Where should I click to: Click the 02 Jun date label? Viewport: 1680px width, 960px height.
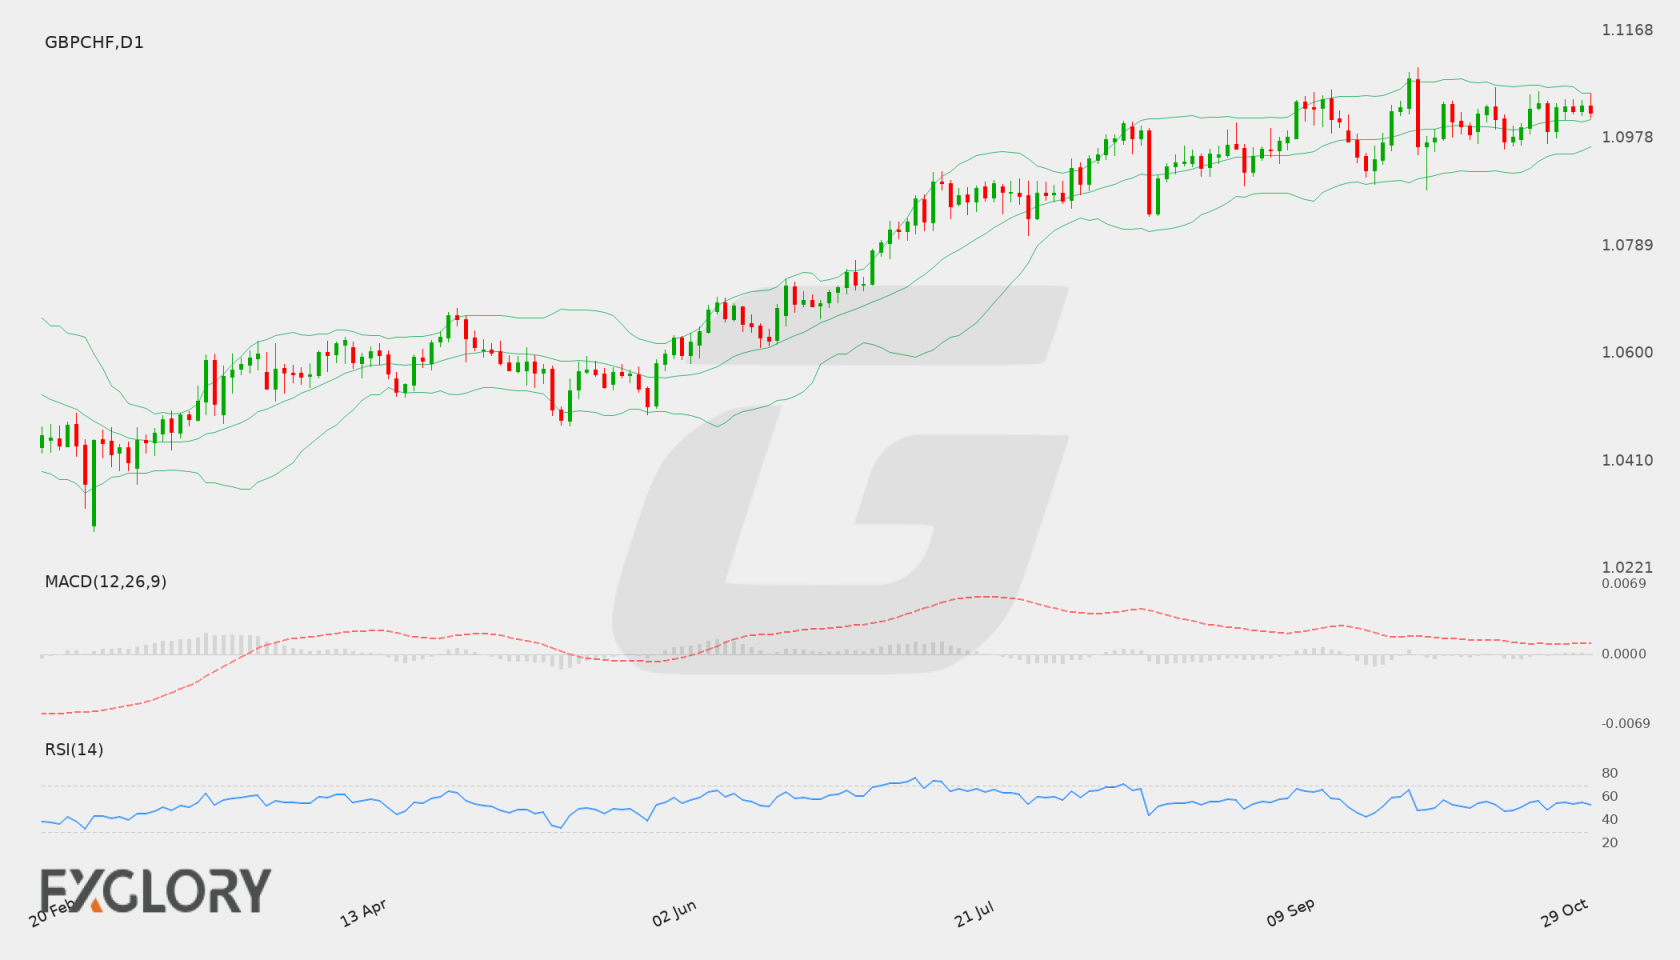coord(674,912)
